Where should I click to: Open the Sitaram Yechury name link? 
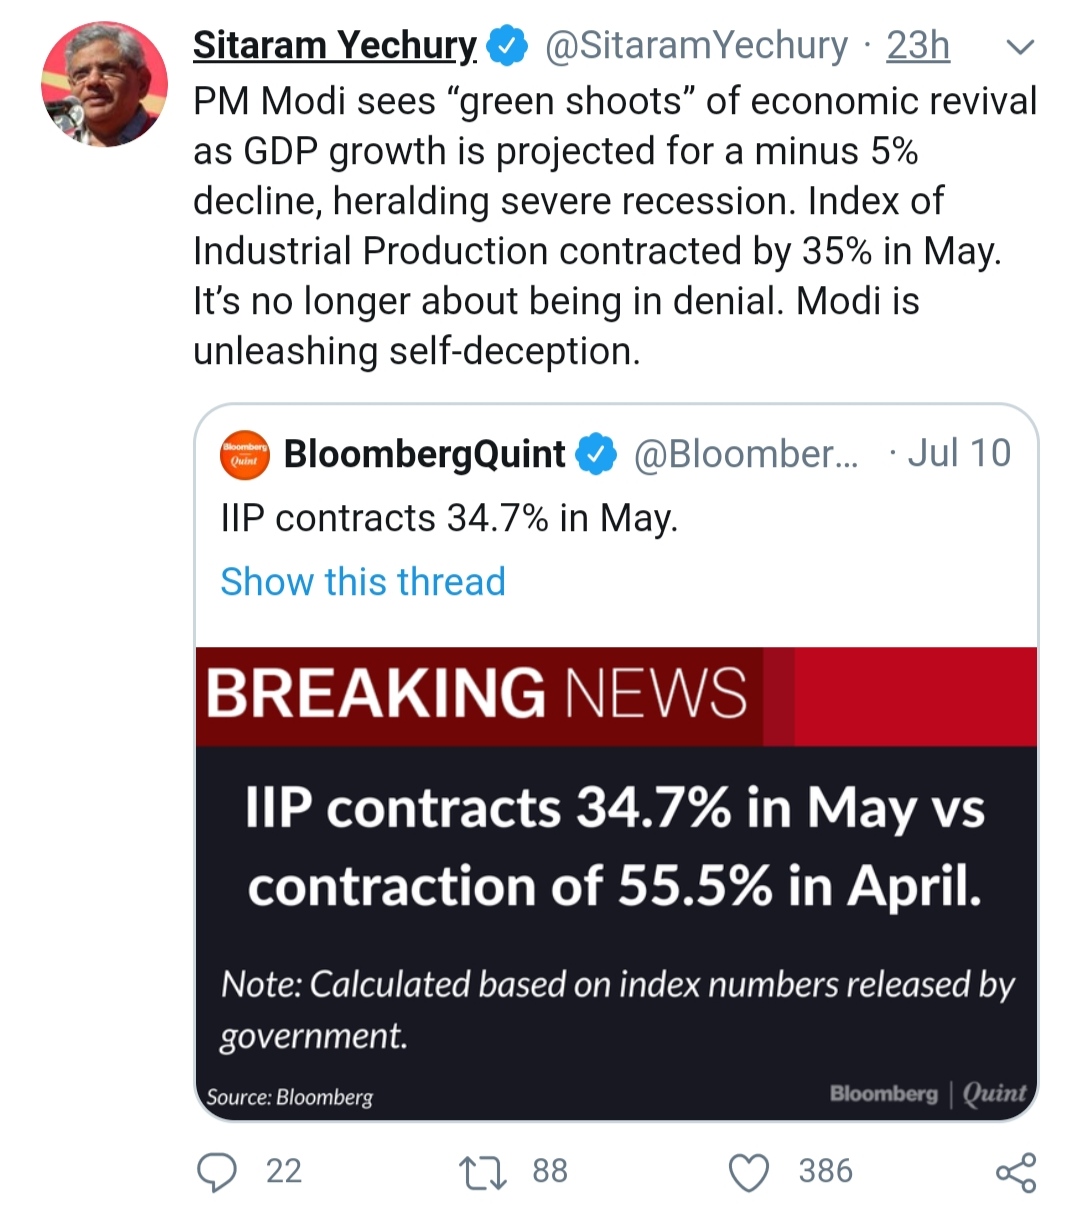334,46
